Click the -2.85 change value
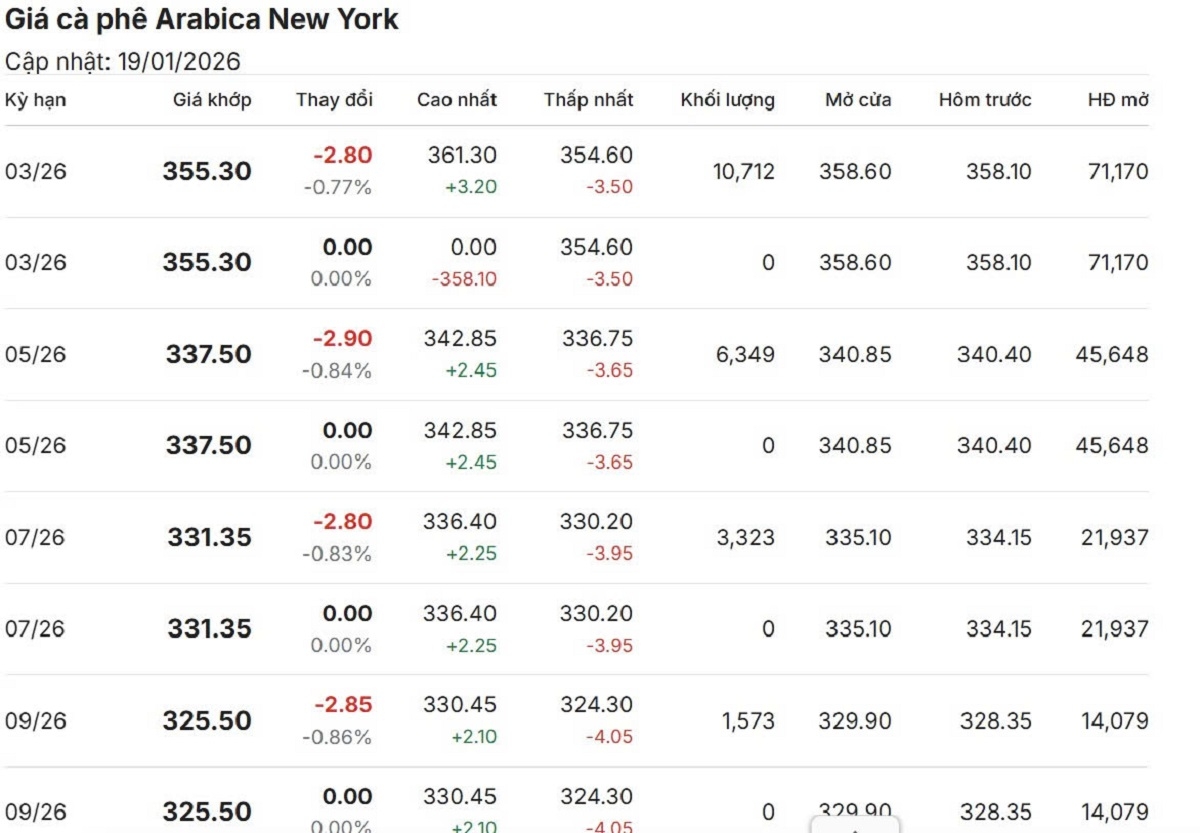 point(343,704)
